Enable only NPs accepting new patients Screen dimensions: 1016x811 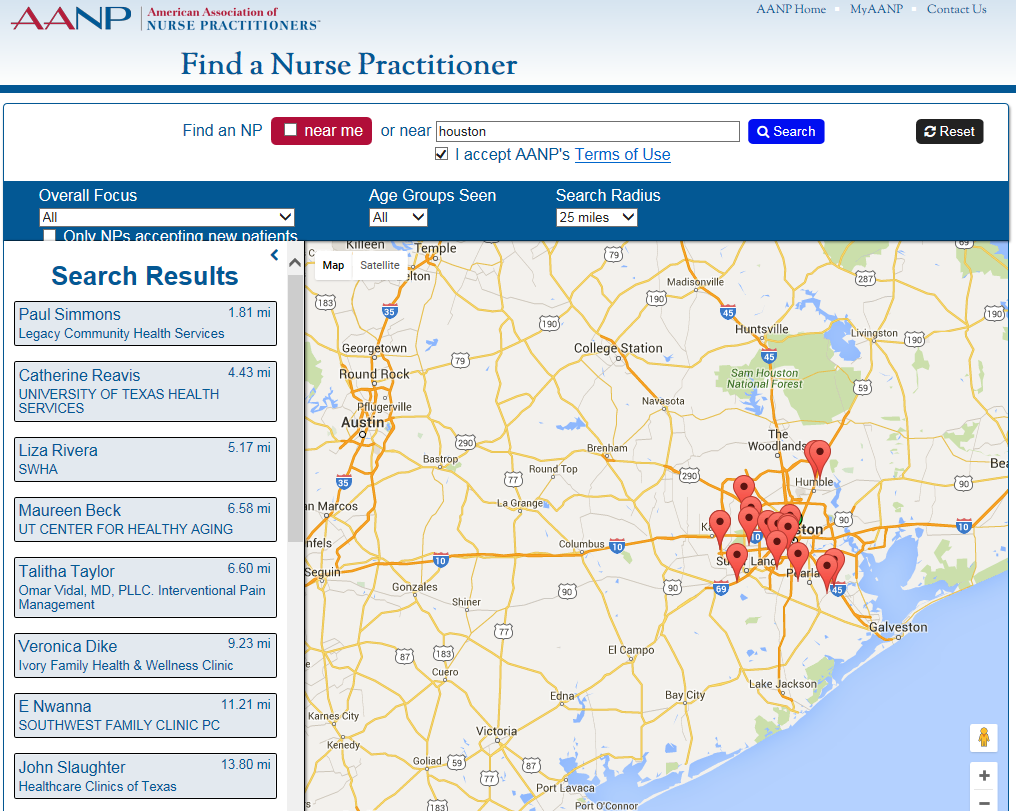point(49,235)
